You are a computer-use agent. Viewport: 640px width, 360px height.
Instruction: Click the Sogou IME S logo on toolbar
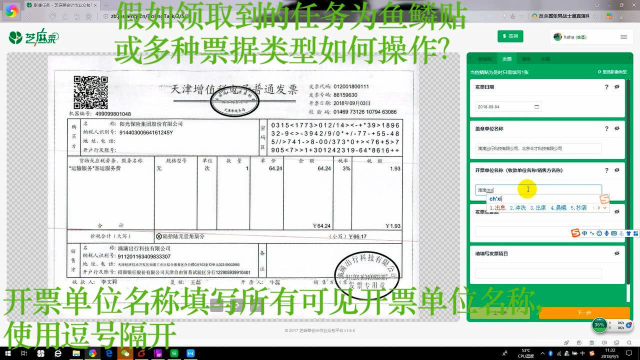pos(575,233)
